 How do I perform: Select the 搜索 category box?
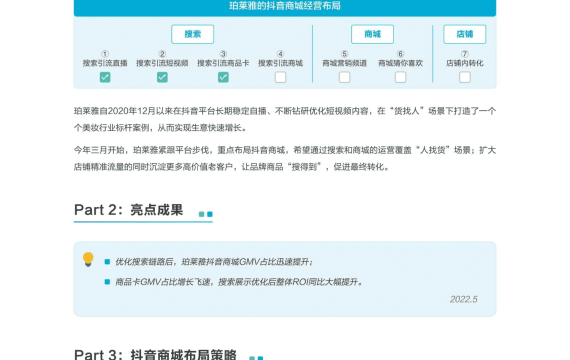(x=193, y=34)
